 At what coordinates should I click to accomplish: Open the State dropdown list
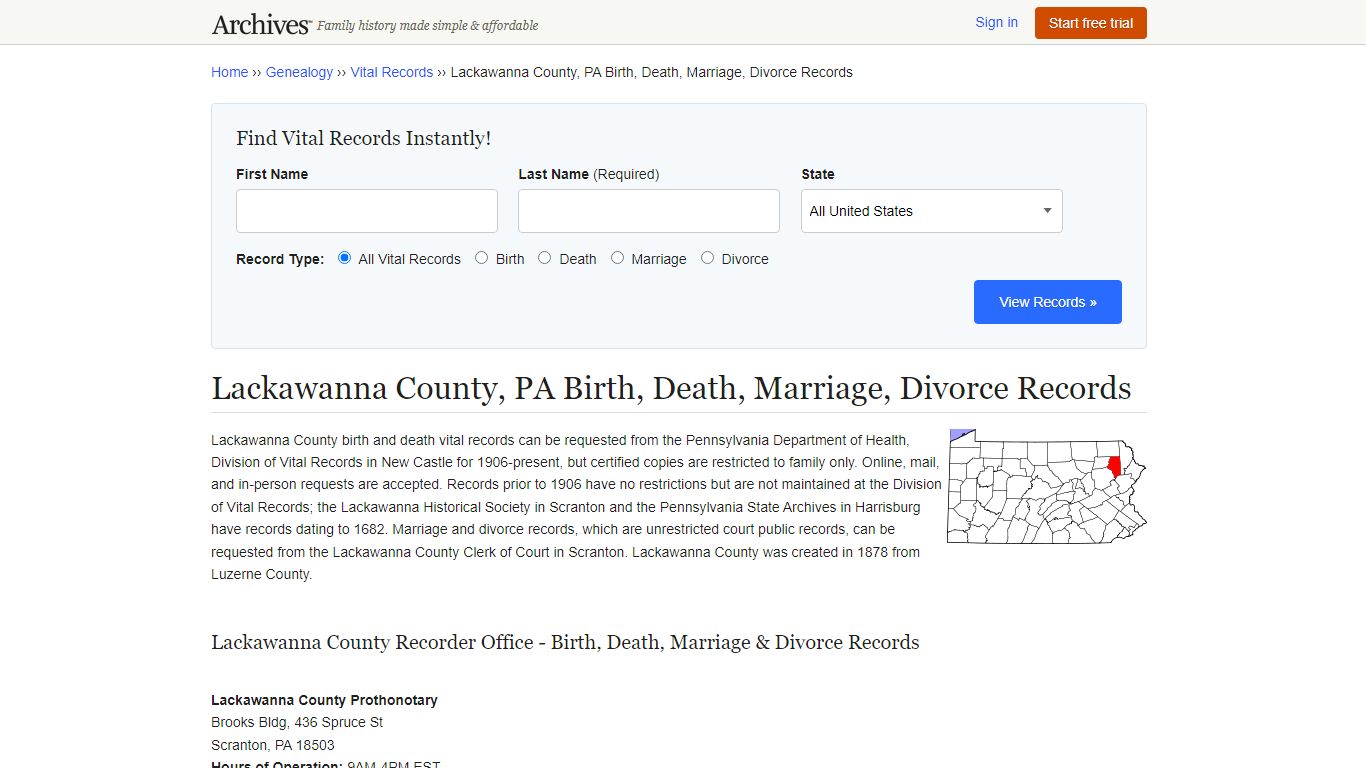click(x=932, y=211)
